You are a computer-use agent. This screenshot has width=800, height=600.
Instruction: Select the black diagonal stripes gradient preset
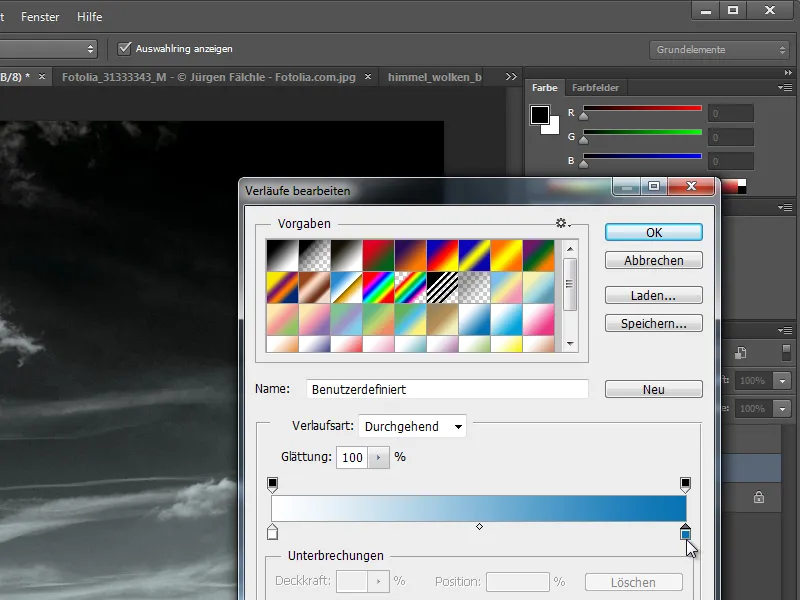(442, 288)
